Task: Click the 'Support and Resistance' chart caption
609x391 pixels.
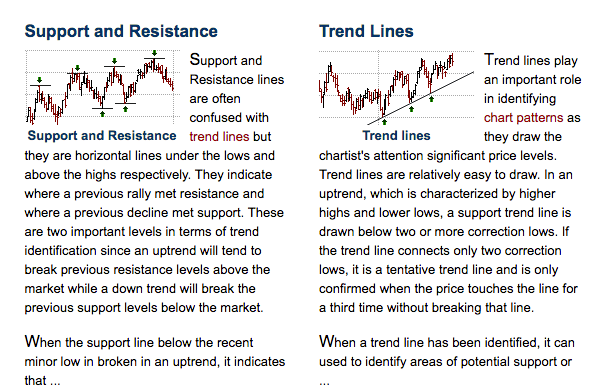Action: 102,136
